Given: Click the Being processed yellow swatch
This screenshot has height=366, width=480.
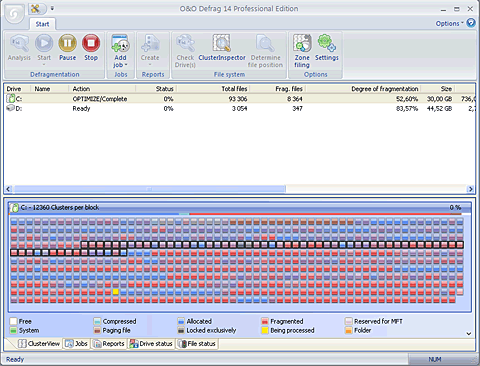Looking at the screenshot, I should (x=265, y=330).
